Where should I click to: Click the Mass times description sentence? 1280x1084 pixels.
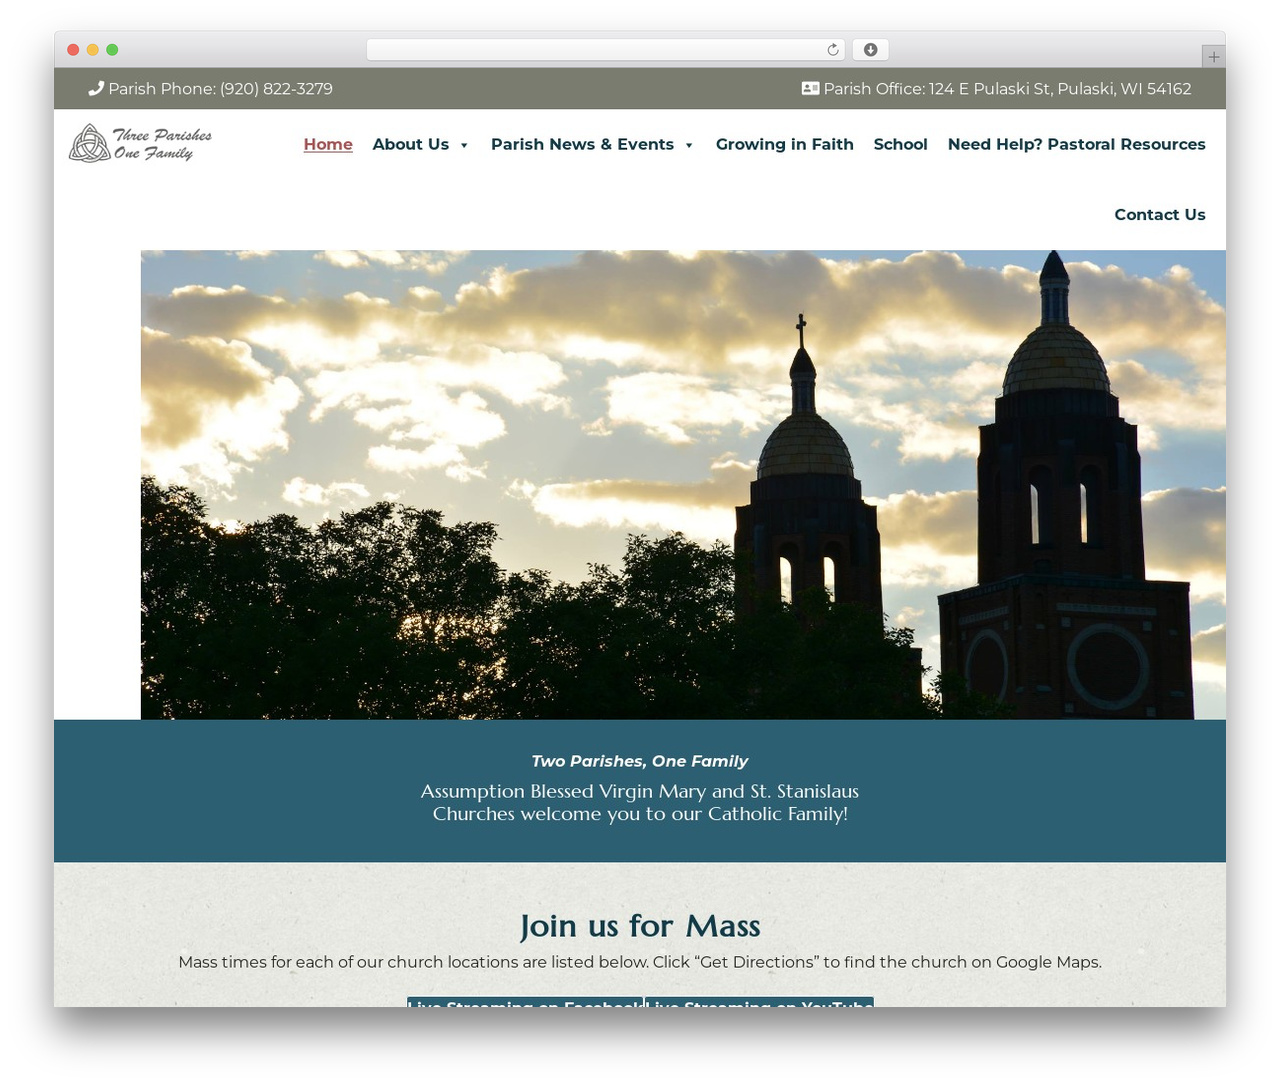click(640, 962)
